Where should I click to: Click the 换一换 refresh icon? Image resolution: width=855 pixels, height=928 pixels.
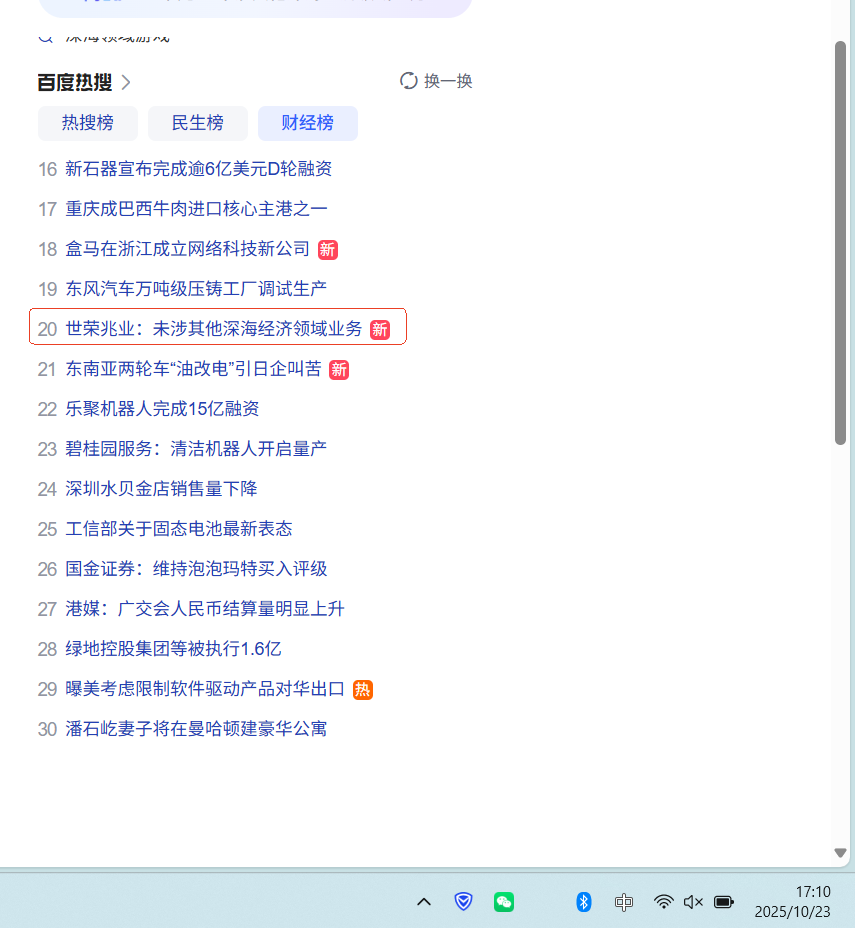pyautogui.click(x=408, y=81)
